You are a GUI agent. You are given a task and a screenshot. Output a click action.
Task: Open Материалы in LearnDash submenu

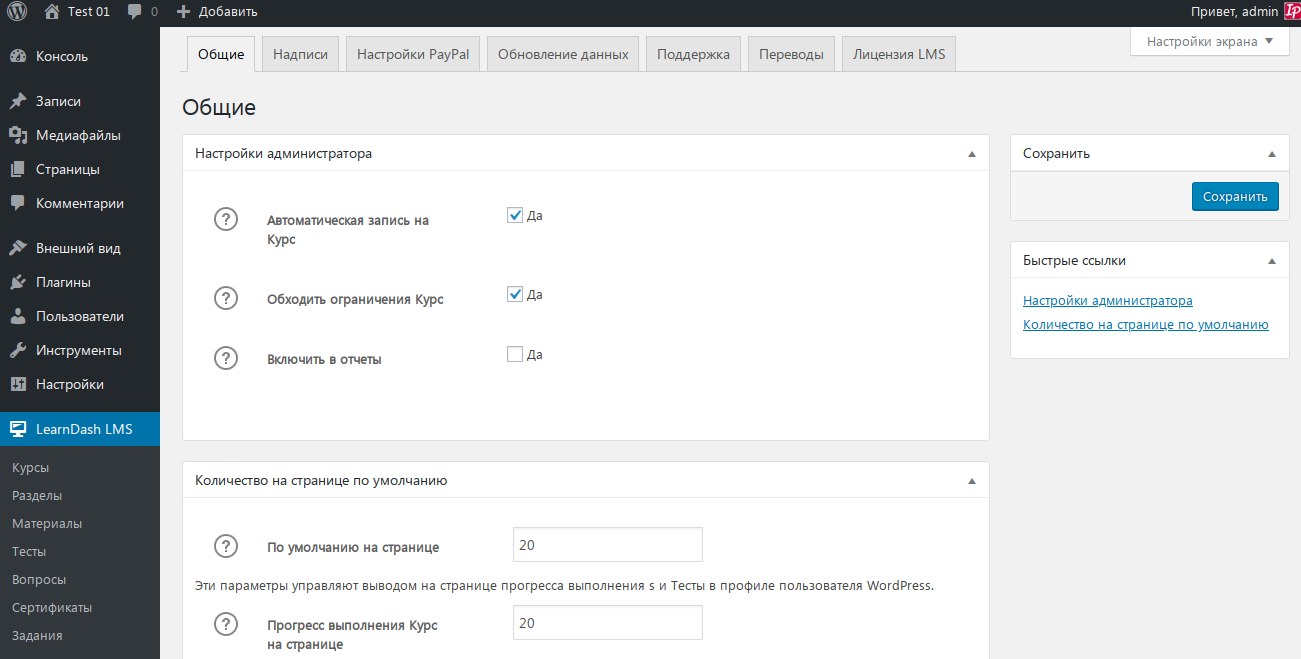(x=47, y=523)
